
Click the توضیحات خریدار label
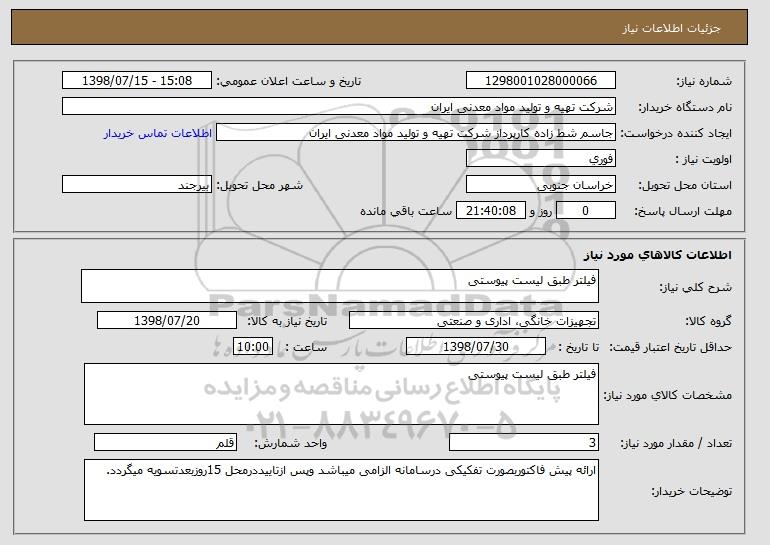pyautogui.click(x=691, y=491)
